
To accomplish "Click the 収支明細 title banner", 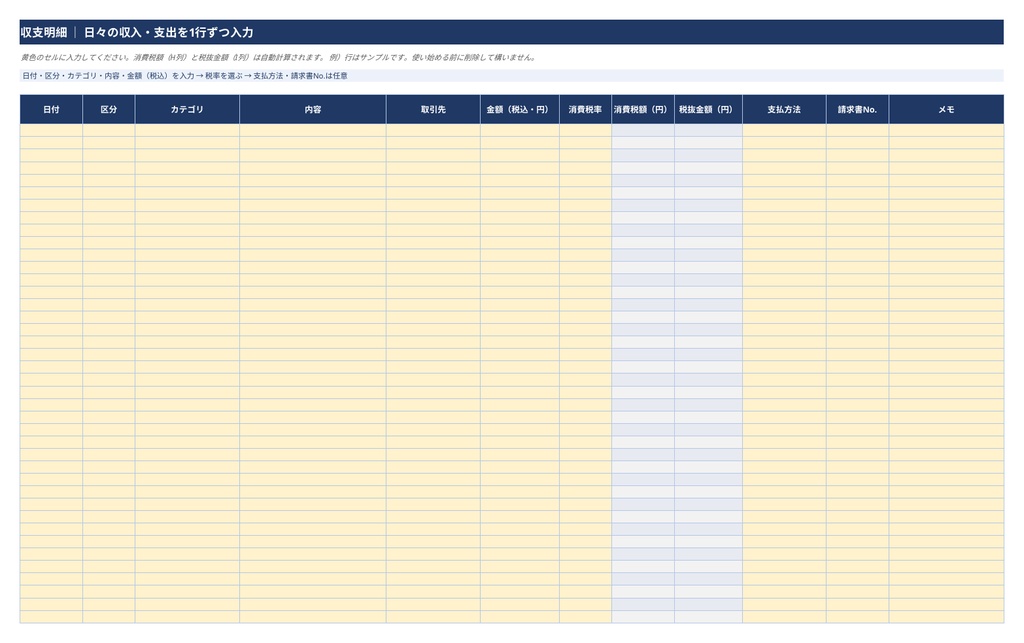I will point(511,32).
